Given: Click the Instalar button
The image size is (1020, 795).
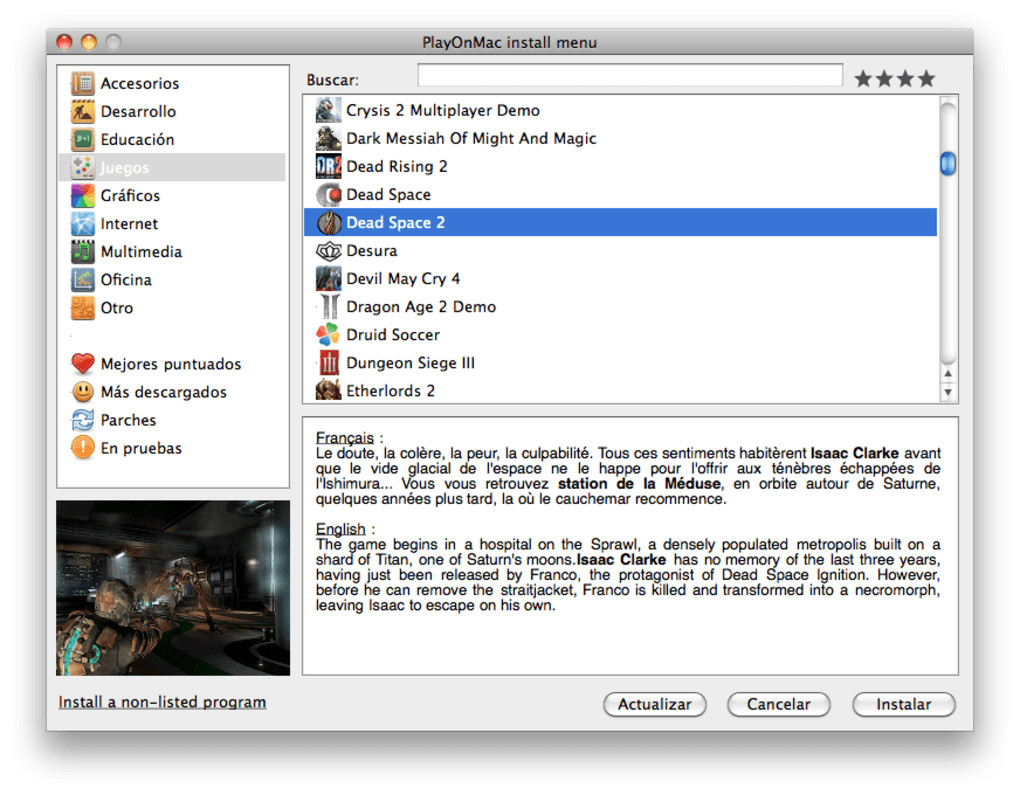Looking at the screenshot, I should click(x=904, y=705).
